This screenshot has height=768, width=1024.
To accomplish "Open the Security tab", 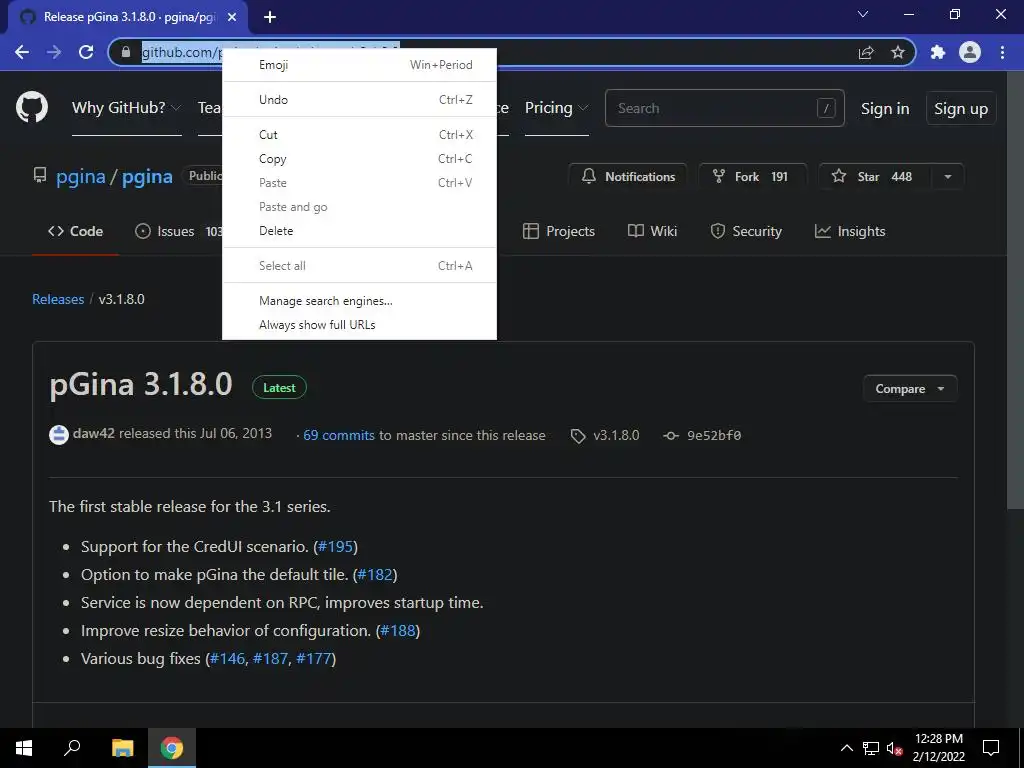I will point(746,231).
